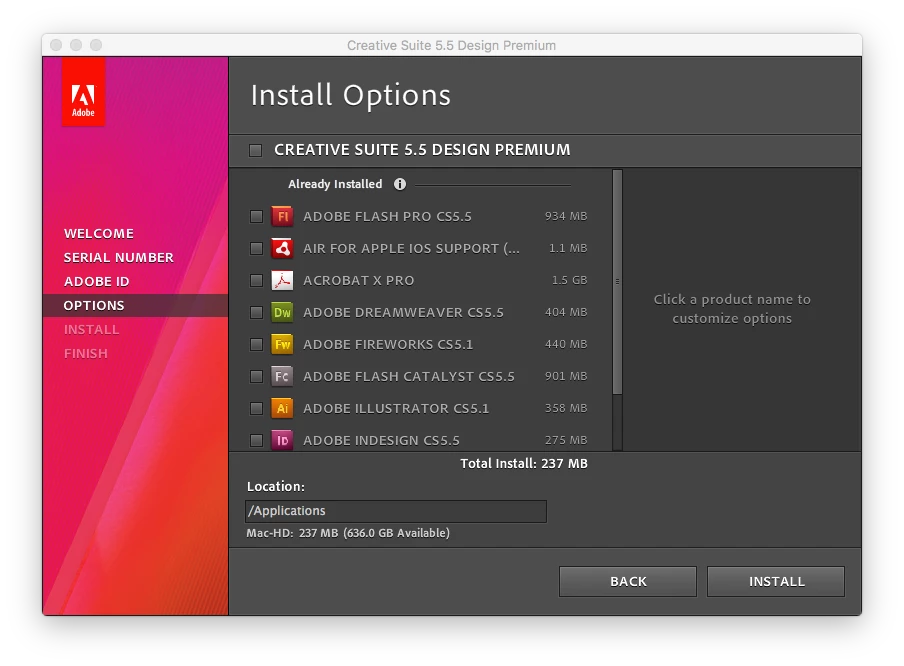Check the Adobe Illustrator CS5.1 checkbox
Screen dimensions: 904x666
(256, 408)
